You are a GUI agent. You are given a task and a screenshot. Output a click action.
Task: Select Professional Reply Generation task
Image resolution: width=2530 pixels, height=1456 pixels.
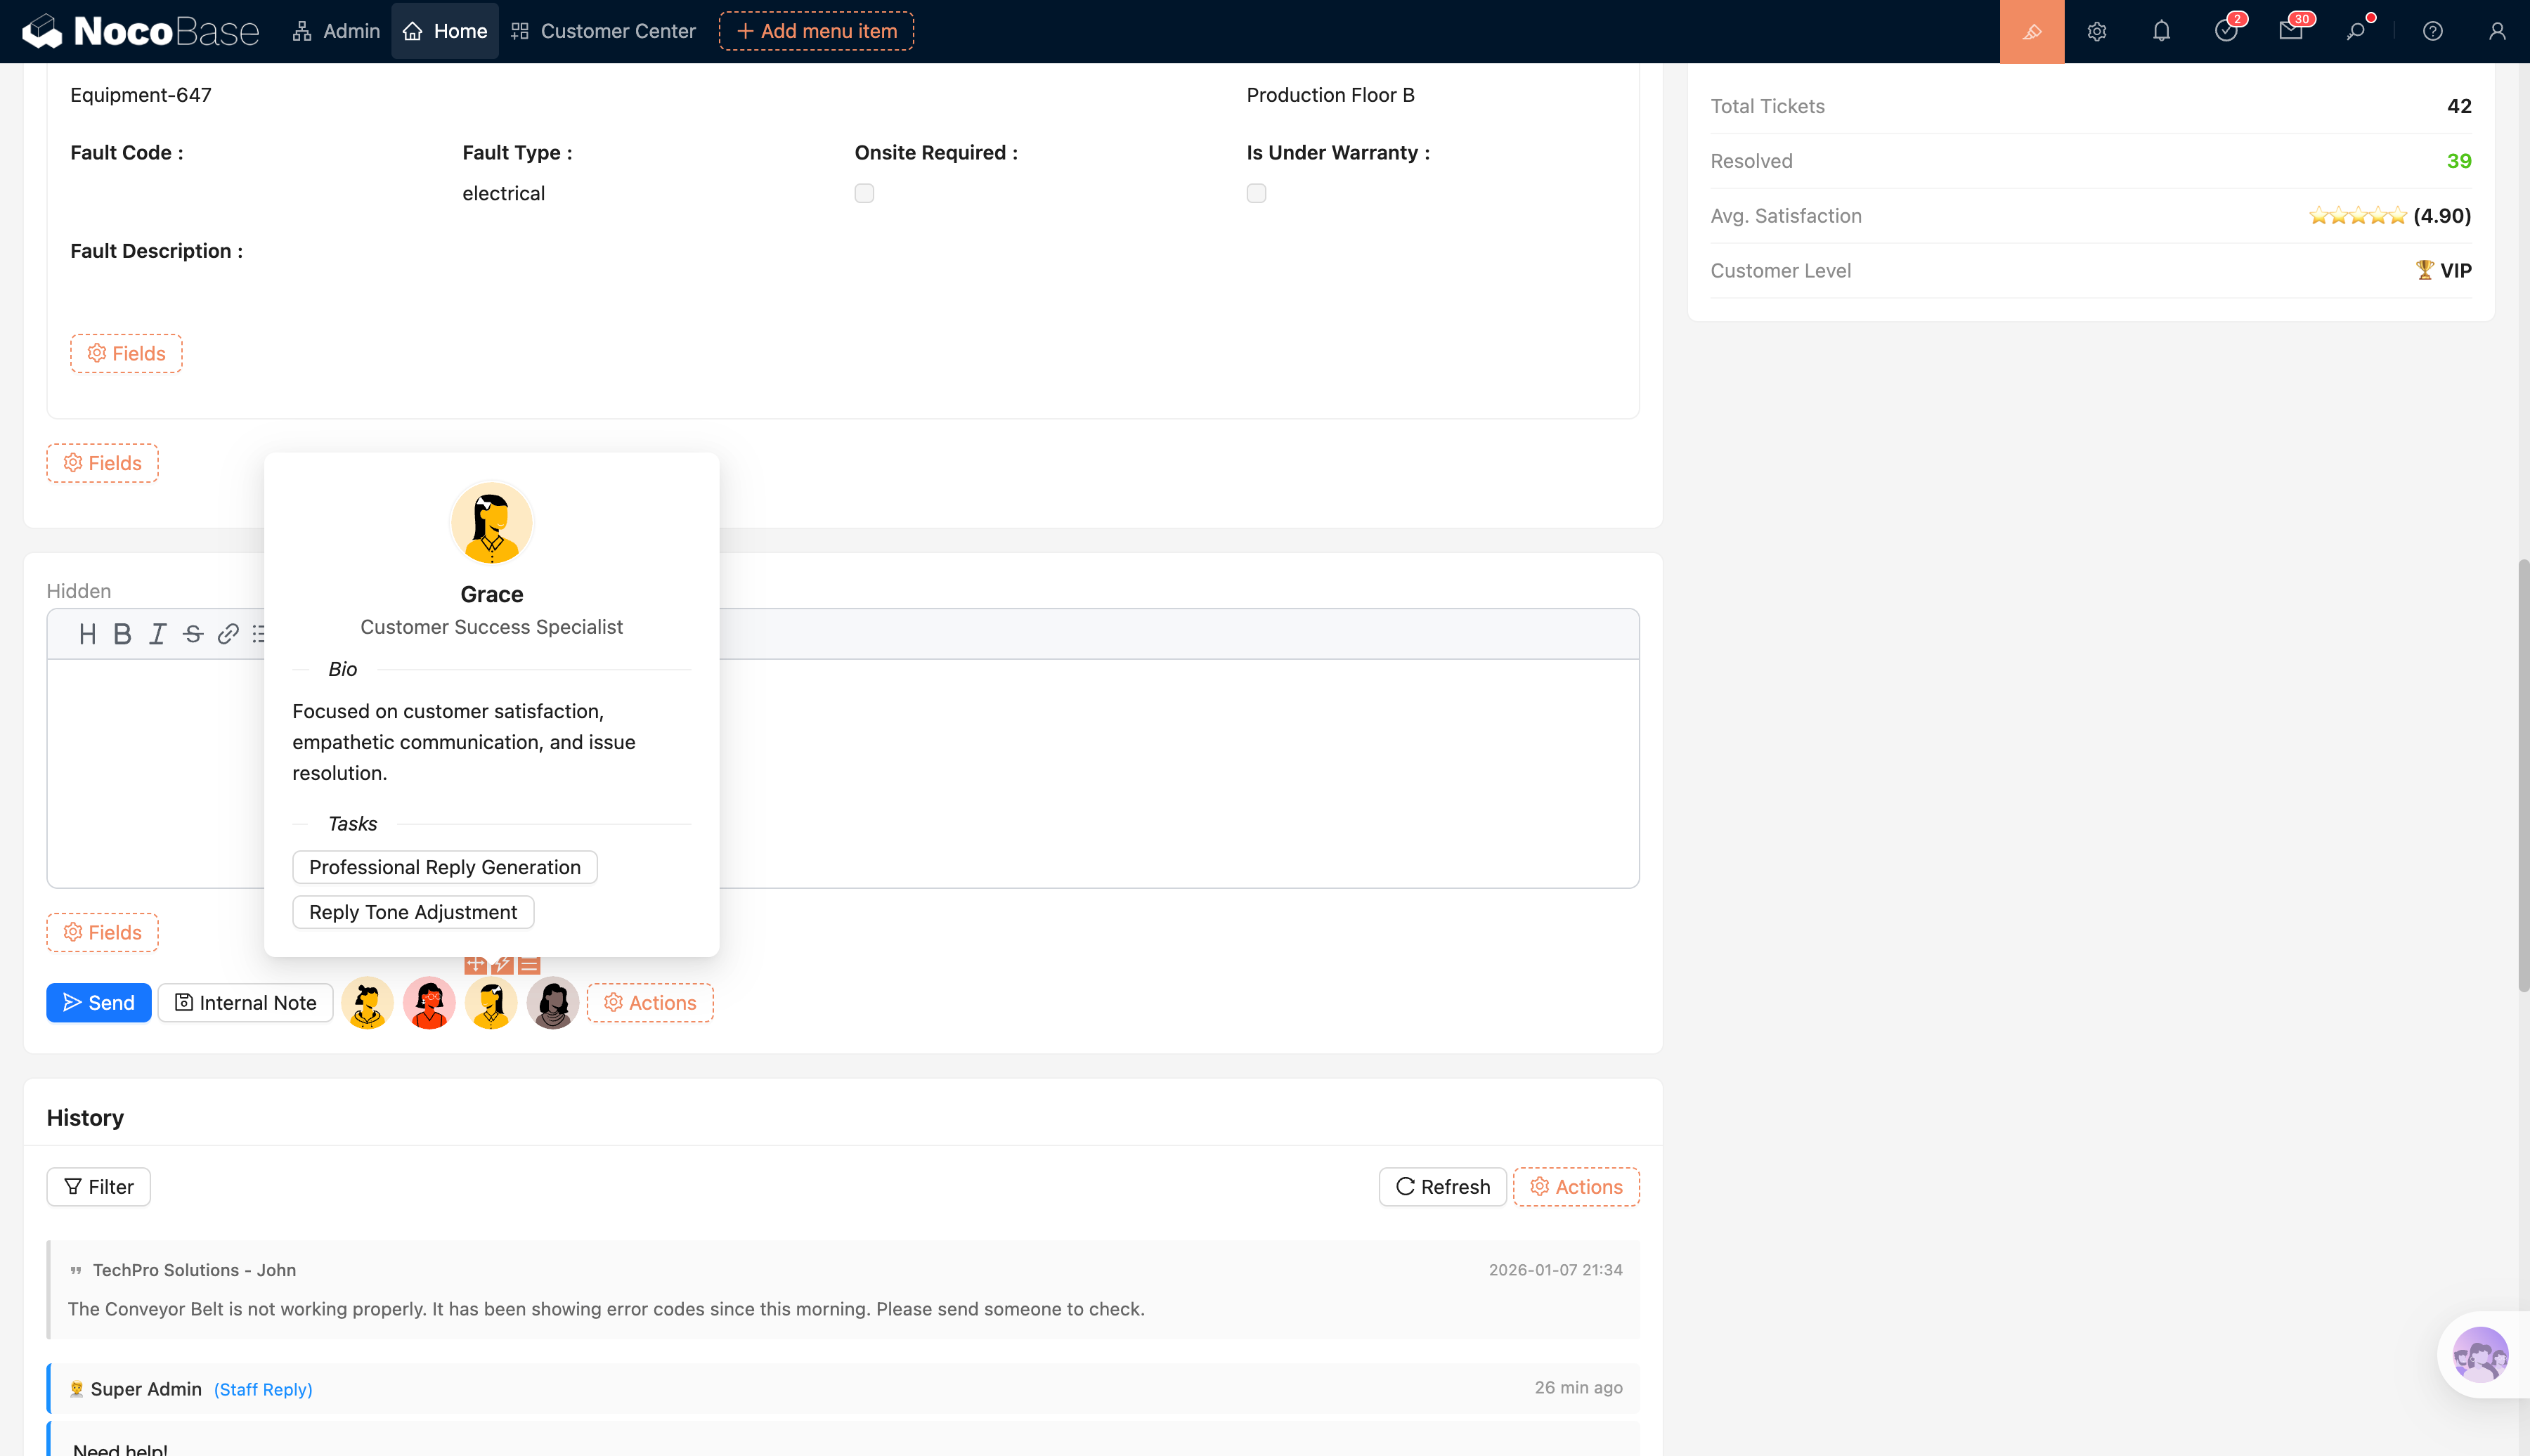(x=444, y=867)
